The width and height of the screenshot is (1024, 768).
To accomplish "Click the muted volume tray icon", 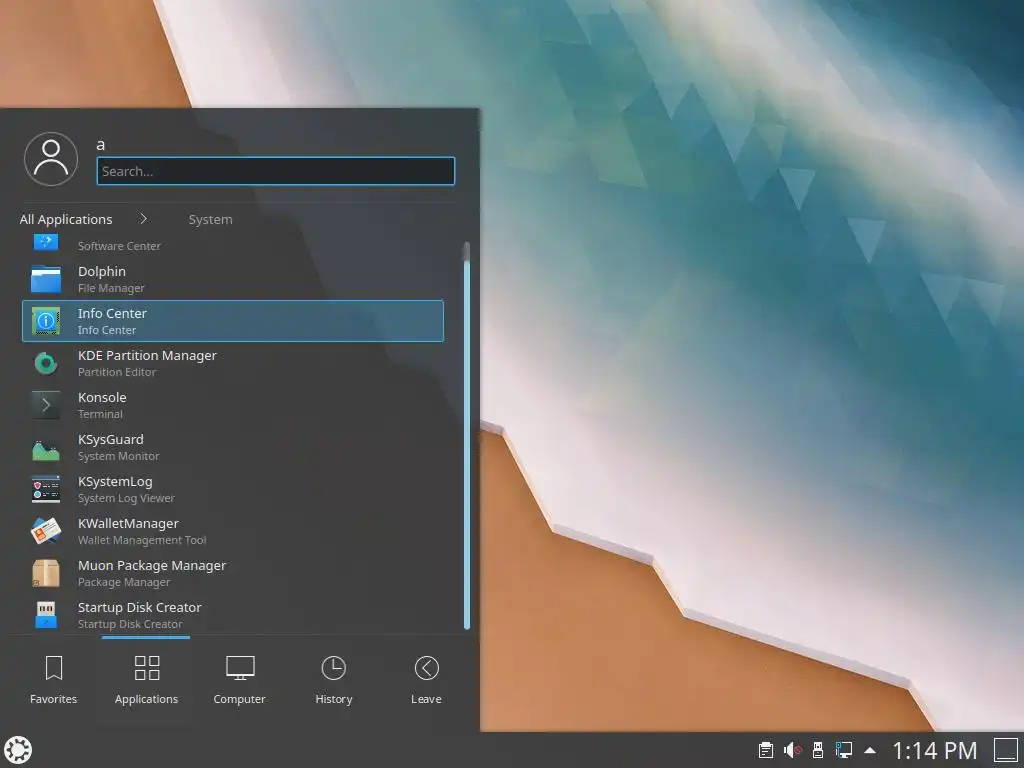I will point(792,750).
